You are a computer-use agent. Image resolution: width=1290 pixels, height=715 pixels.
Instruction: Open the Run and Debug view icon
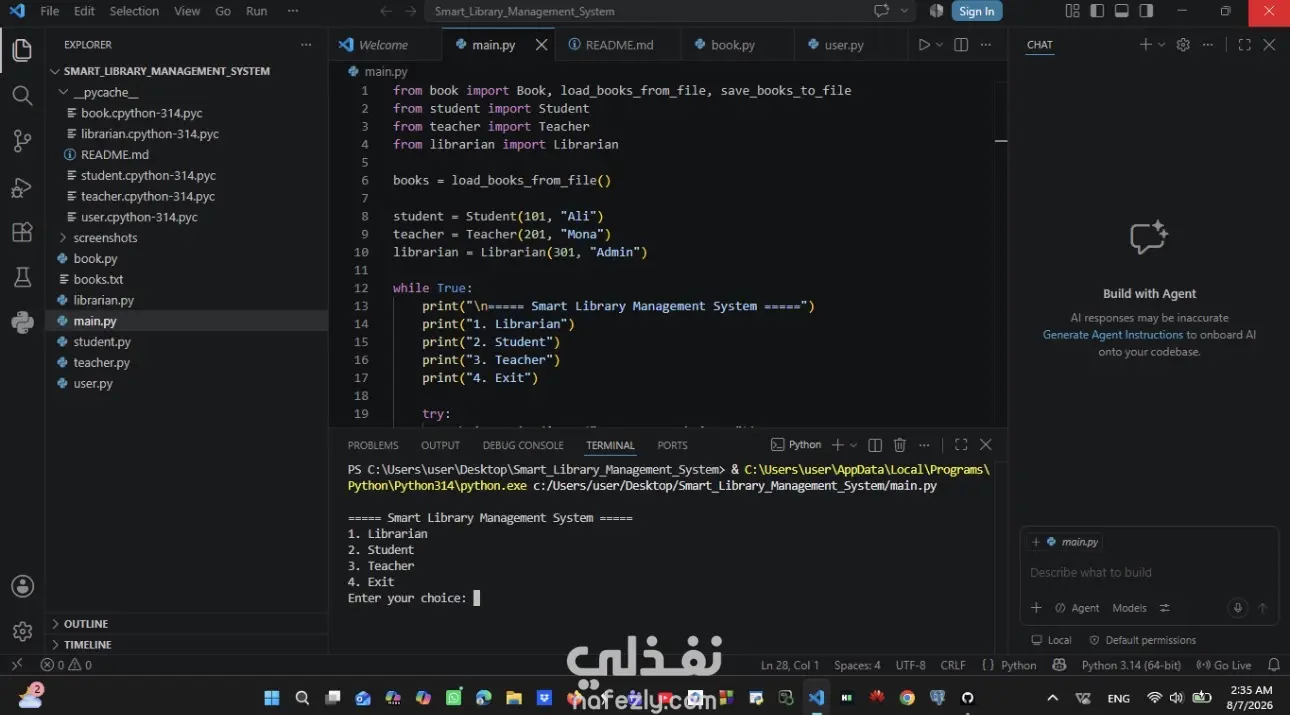pyautogui.click(x=22, y=187)
